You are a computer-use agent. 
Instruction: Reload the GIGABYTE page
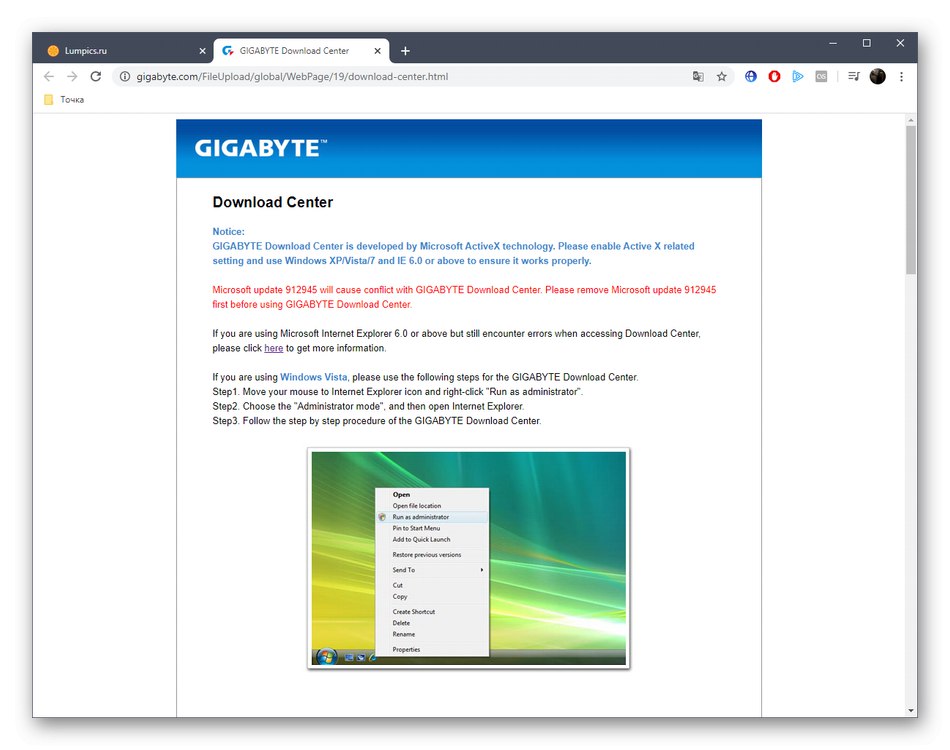[x=96, y=76]
